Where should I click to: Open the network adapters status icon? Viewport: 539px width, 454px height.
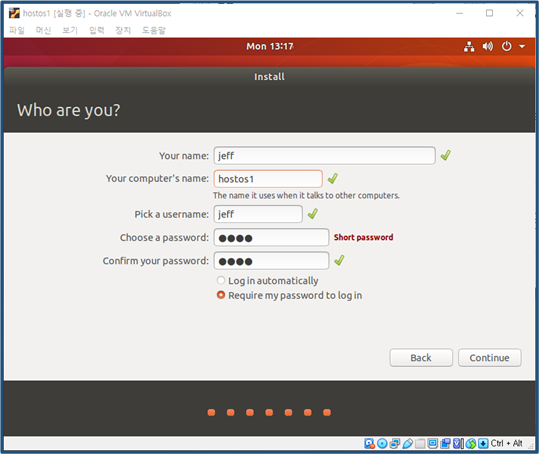(395, 444)
